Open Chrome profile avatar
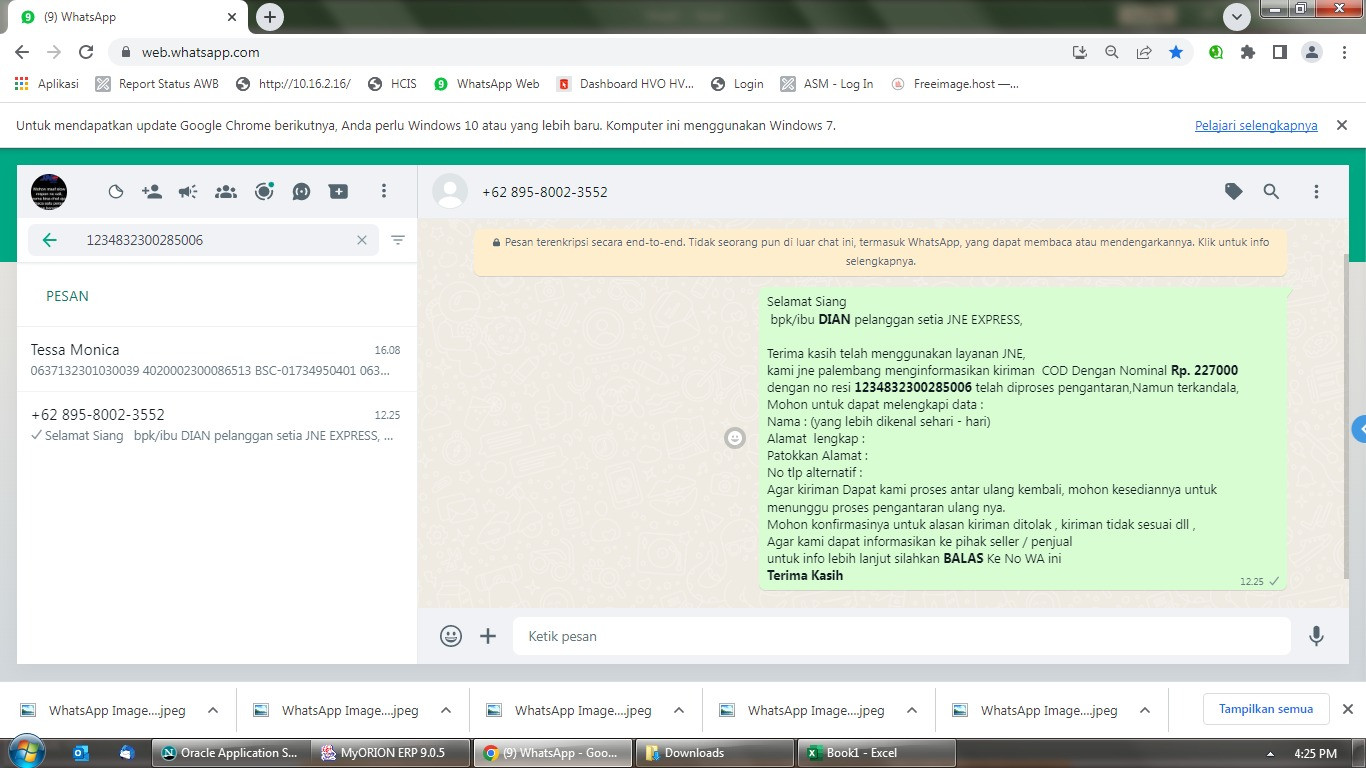This screenshot has height=768, width=1366. 1312,52
